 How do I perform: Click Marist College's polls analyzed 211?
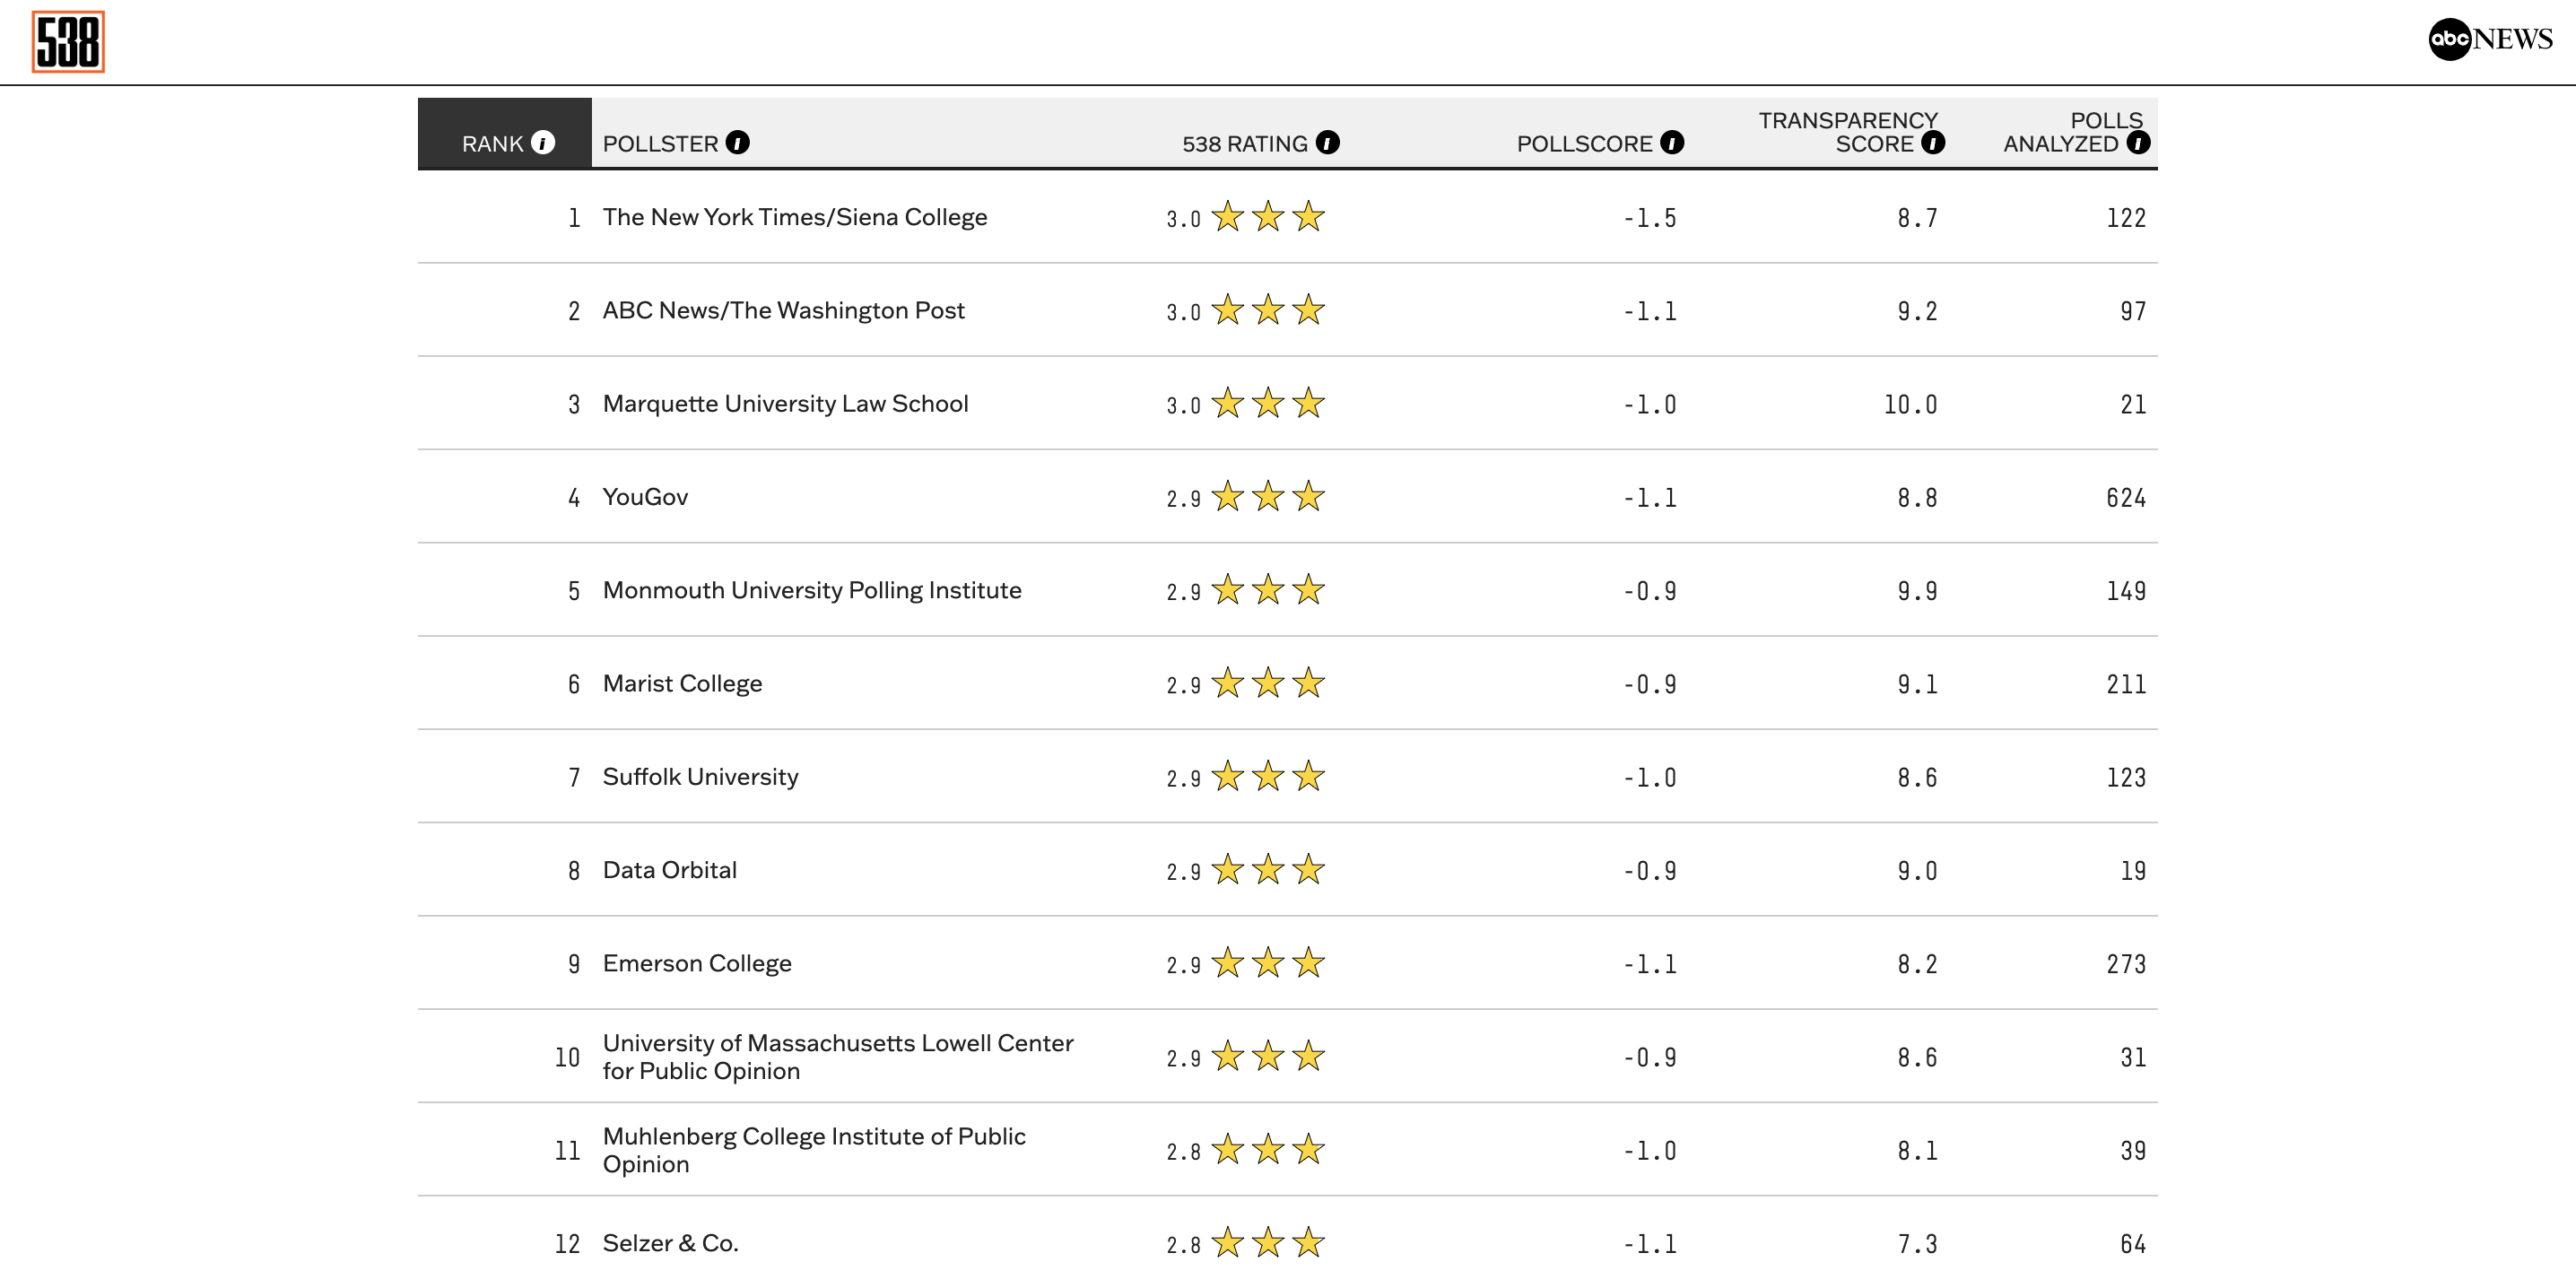2126,684
